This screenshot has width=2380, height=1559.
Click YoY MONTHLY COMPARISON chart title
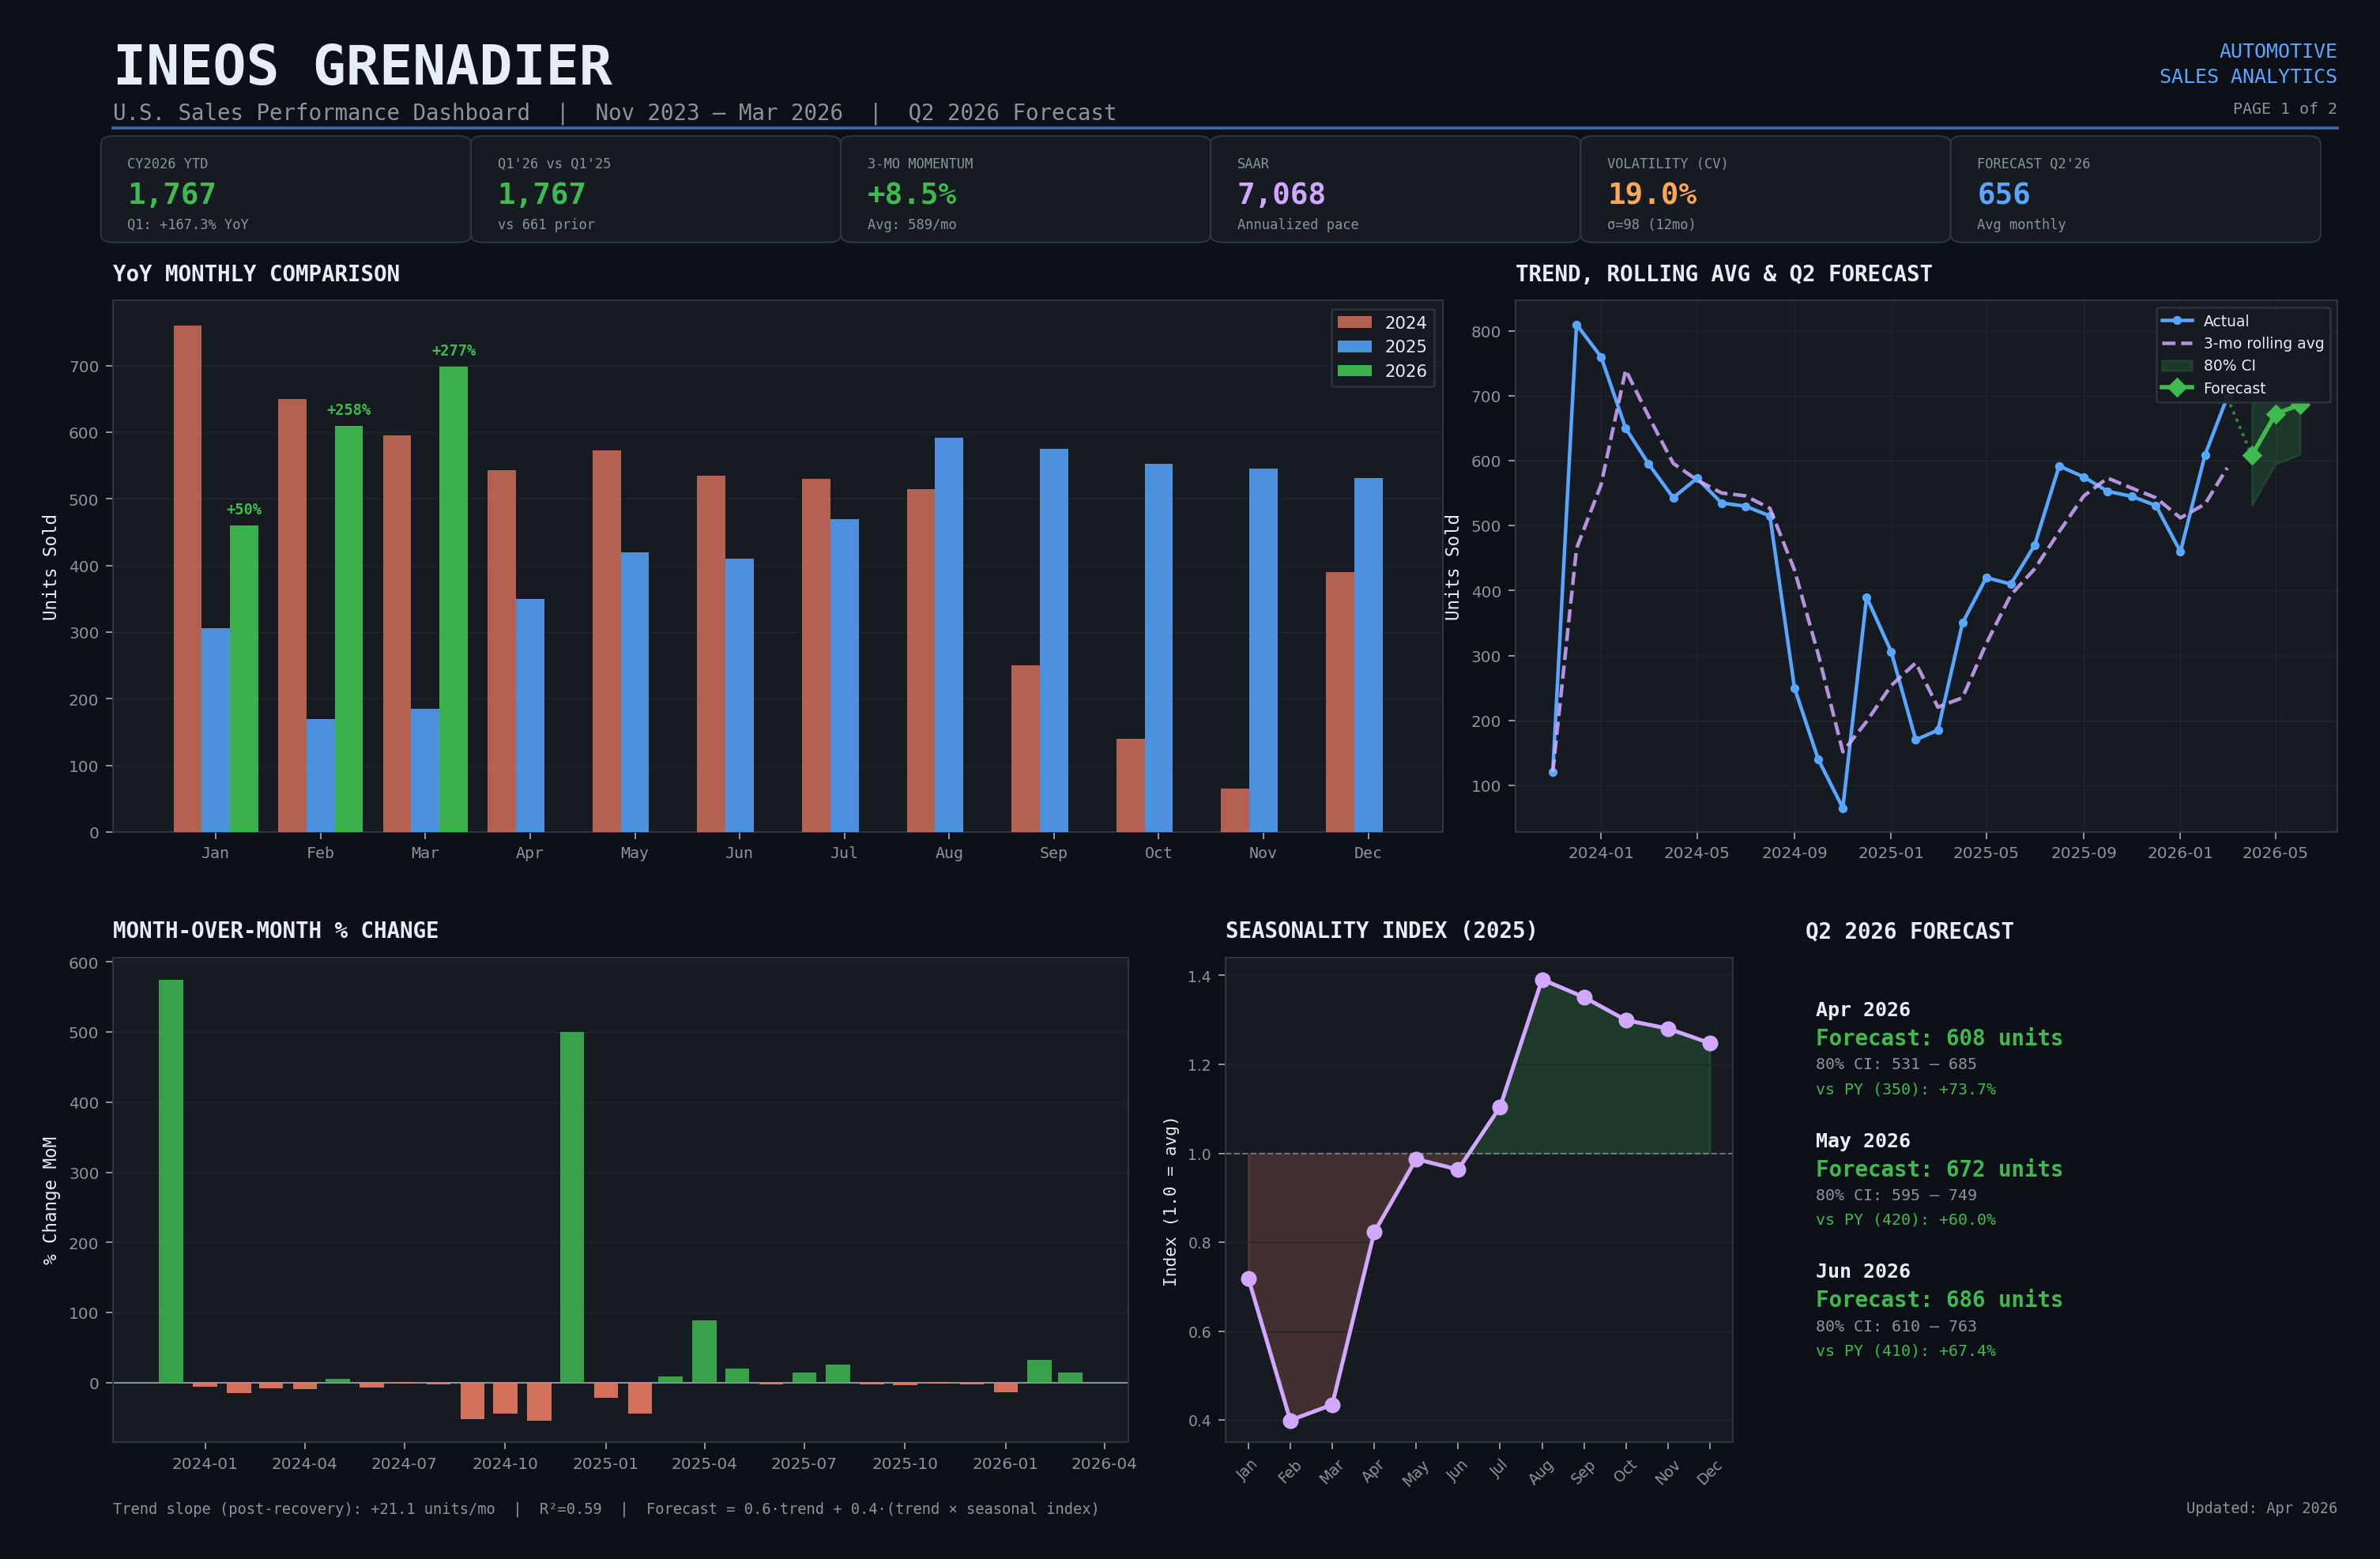(x=256, y=274)
